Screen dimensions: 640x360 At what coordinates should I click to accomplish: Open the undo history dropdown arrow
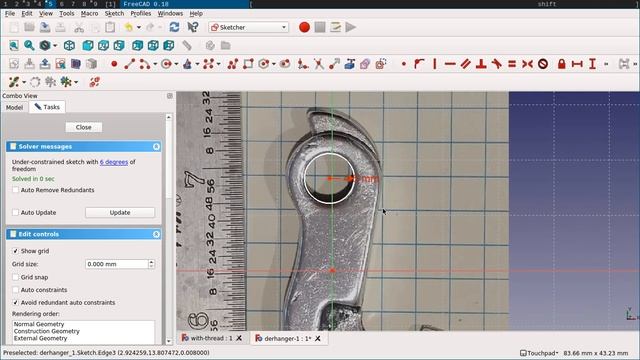click(139, 27)
